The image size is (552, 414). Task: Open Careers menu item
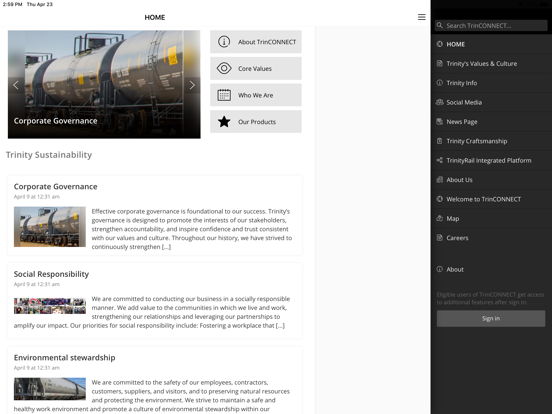(x=491, y=238)
